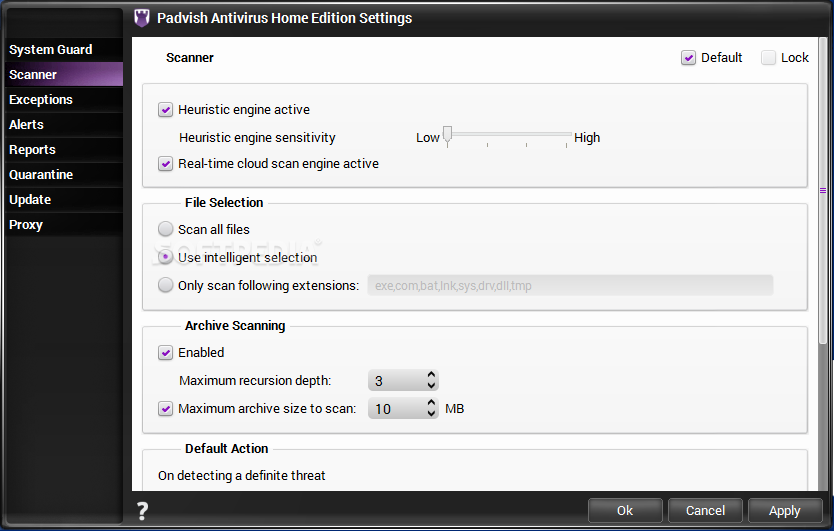Toggle Heuristic engine active checkbox
Image resolution: width=834 pixels, height=531 pixels.
click(x=165, y=110)
